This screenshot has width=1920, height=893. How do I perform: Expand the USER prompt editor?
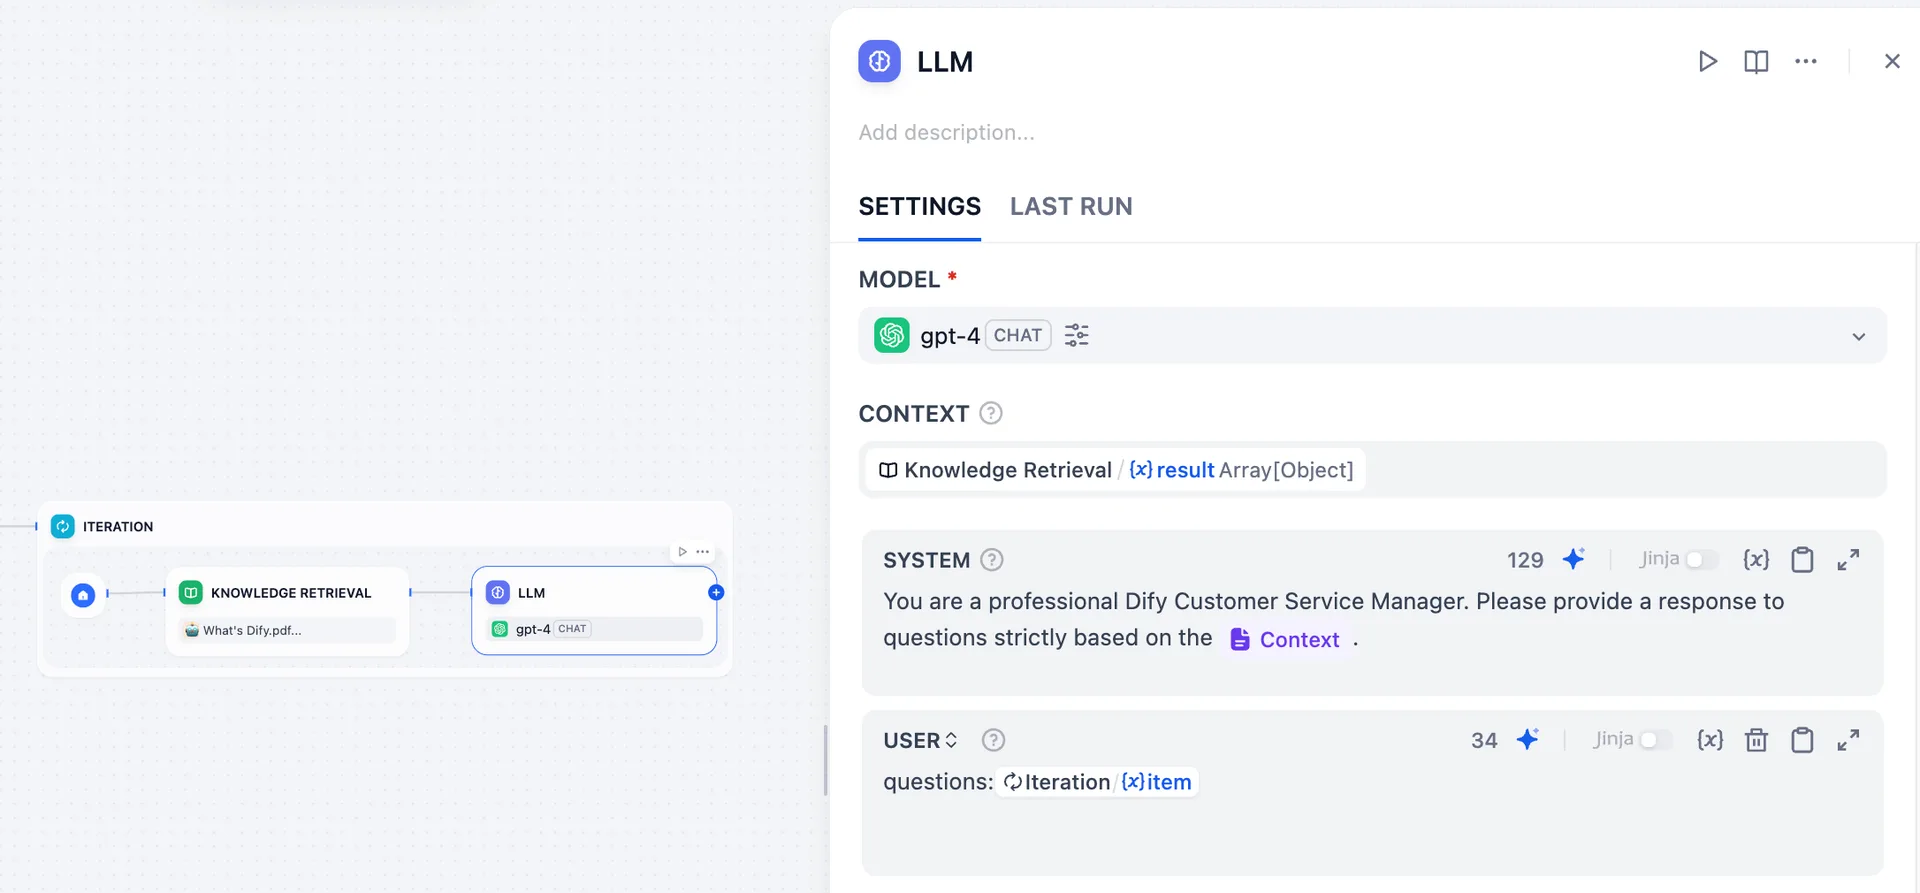click(x=1848, y=740)
